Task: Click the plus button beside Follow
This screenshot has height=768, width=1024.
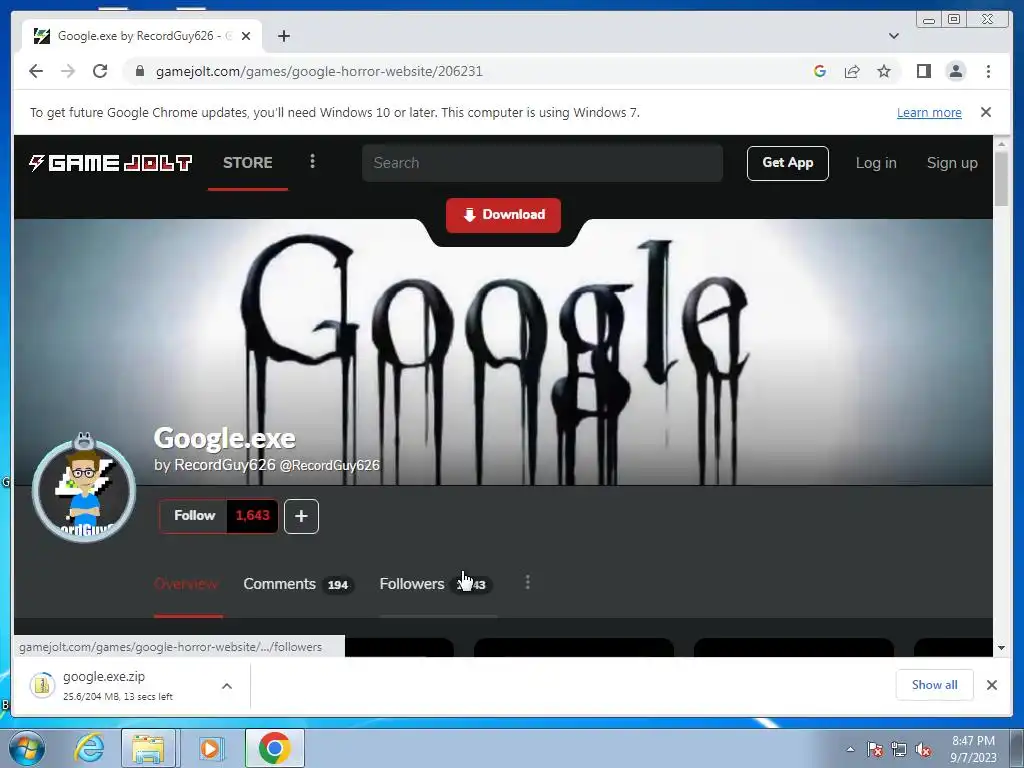Action: pos(301,517)
